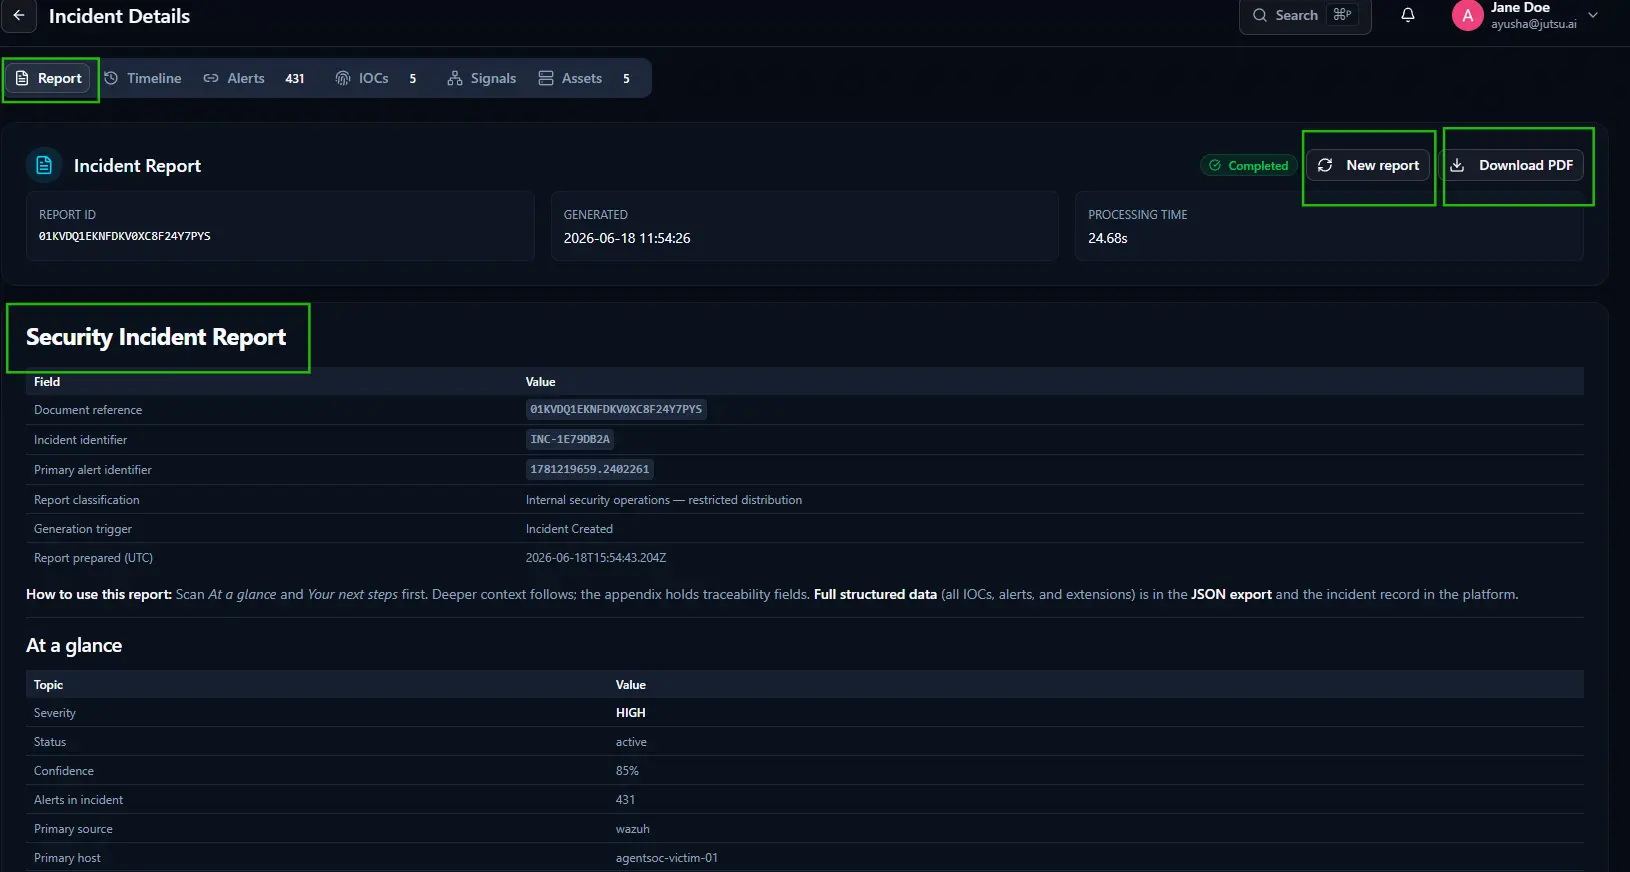Click the Incident Report document icon

tap(44, 165)
